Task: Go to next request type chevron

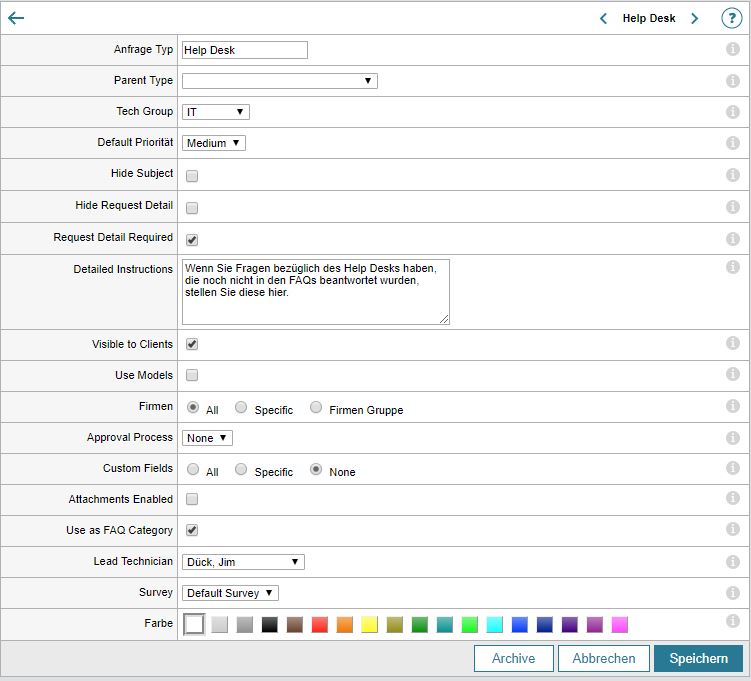Action: pyautogui.click(x=694, y=19)
